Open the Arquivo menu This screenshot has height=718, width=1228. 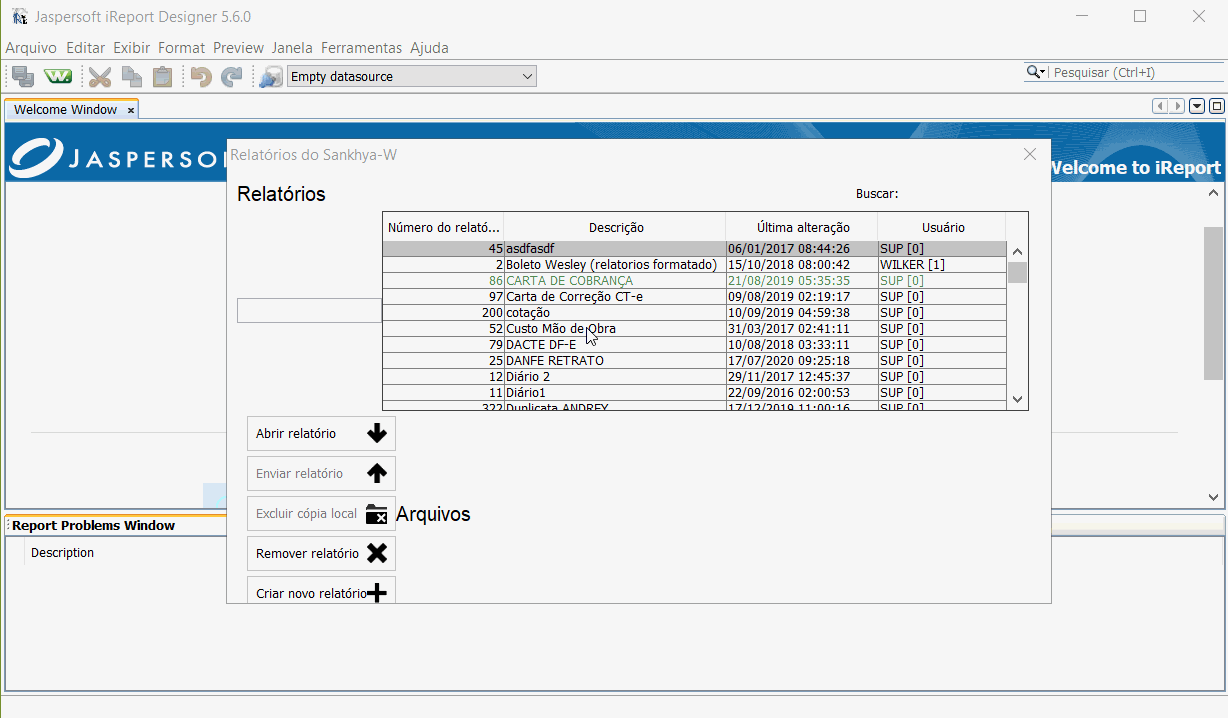point(31,48)
